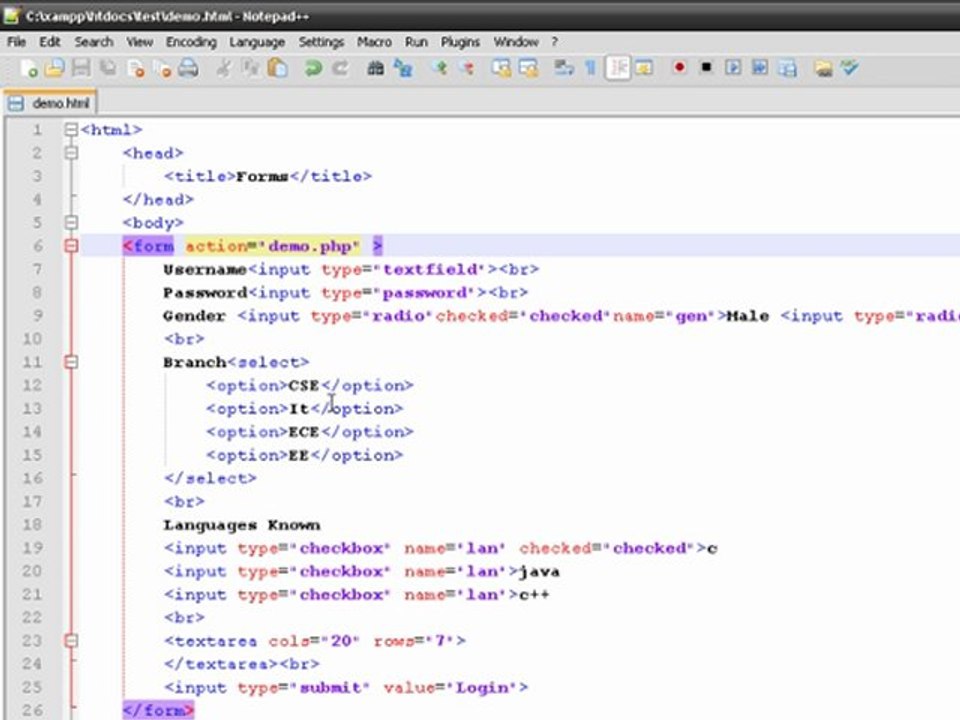Switch to the demo.html tab
Screen dimensions: 960x720
pyautogui.click(x=50, y=103)
